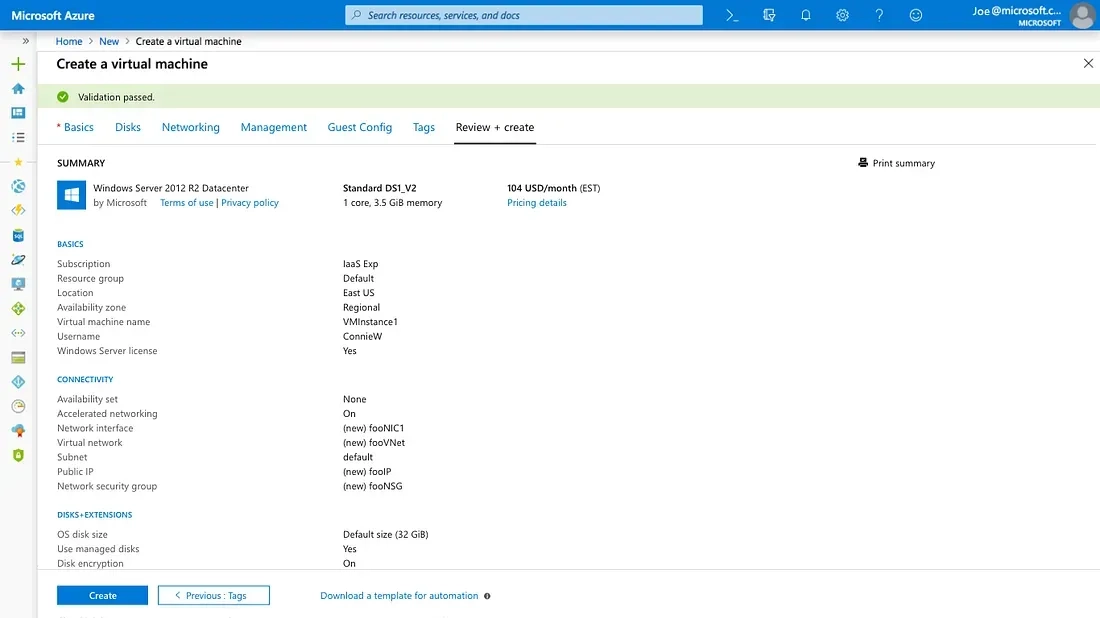This screenshot has width=1100, height=618.
Task: Open the Dashboard icon in the sidebar
Action: pos(18,113)
